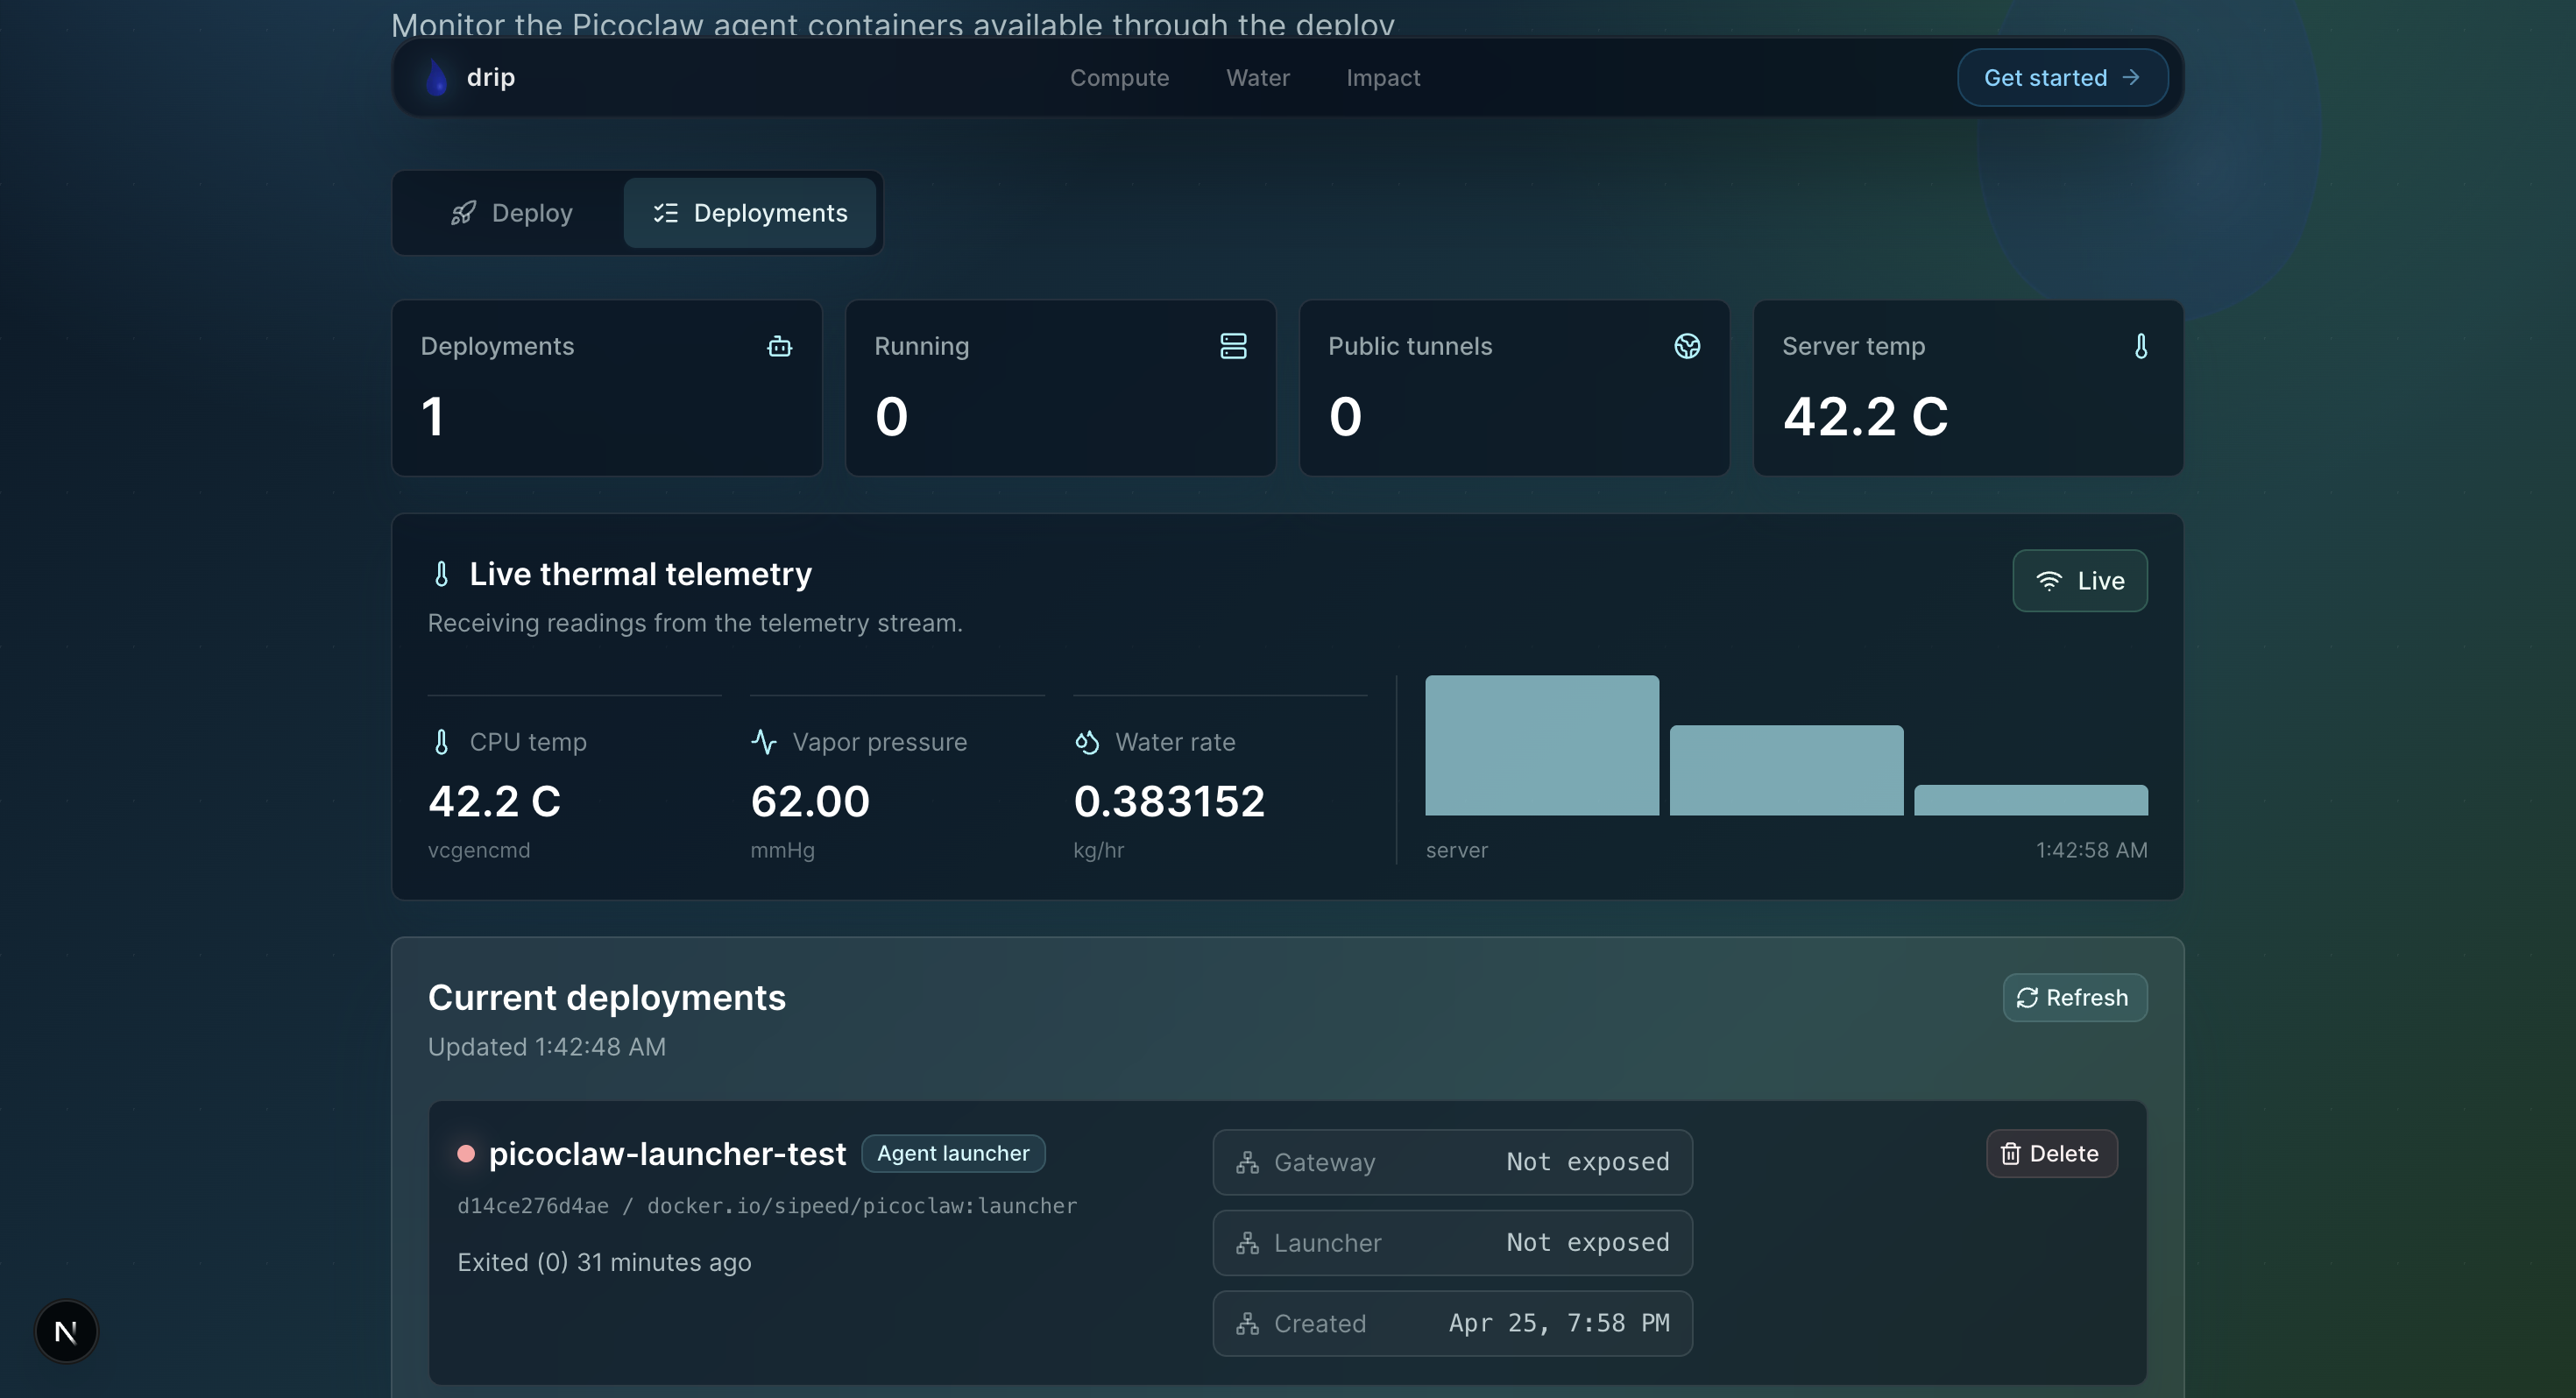Click the tallest telemetry chart bar
This screenshot has width=2576, height=1398.
click(x=1541, y=745)
